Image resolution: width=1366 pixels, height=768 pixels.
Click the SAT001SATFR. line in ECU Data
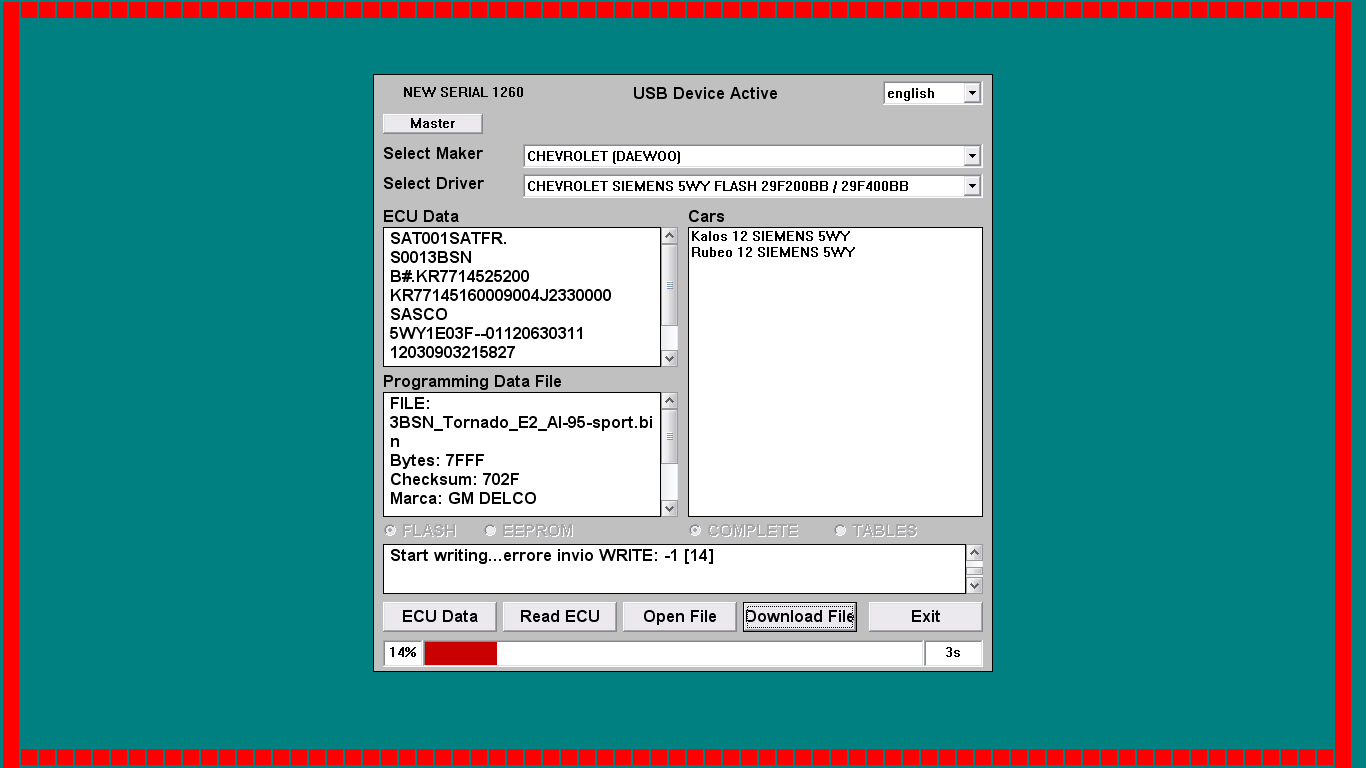point(449,239)
